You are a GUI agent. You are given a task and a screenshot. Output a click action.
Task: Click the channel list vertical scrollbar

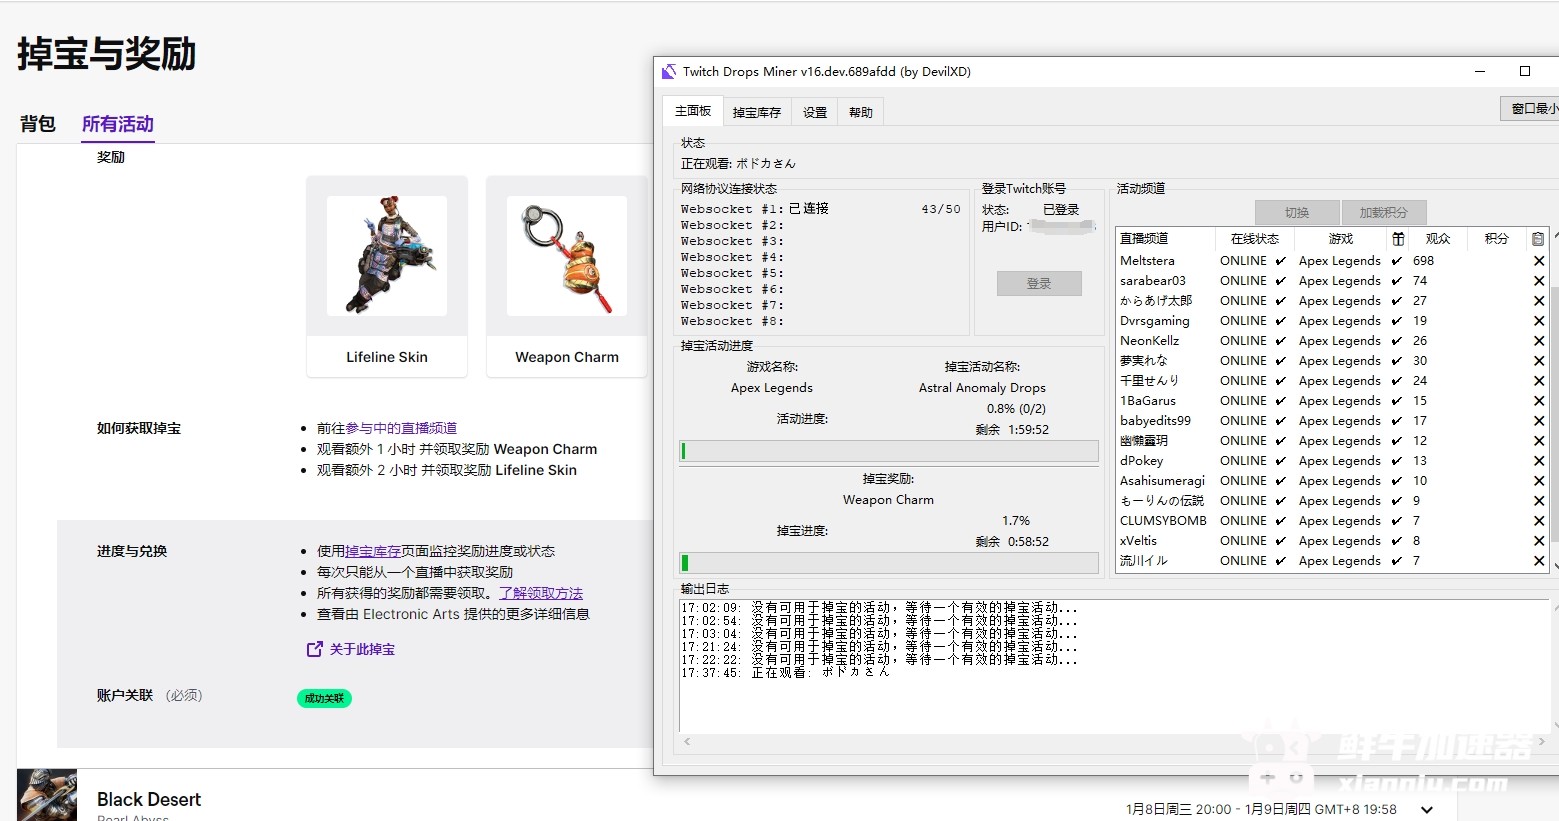pos(1555,400)
